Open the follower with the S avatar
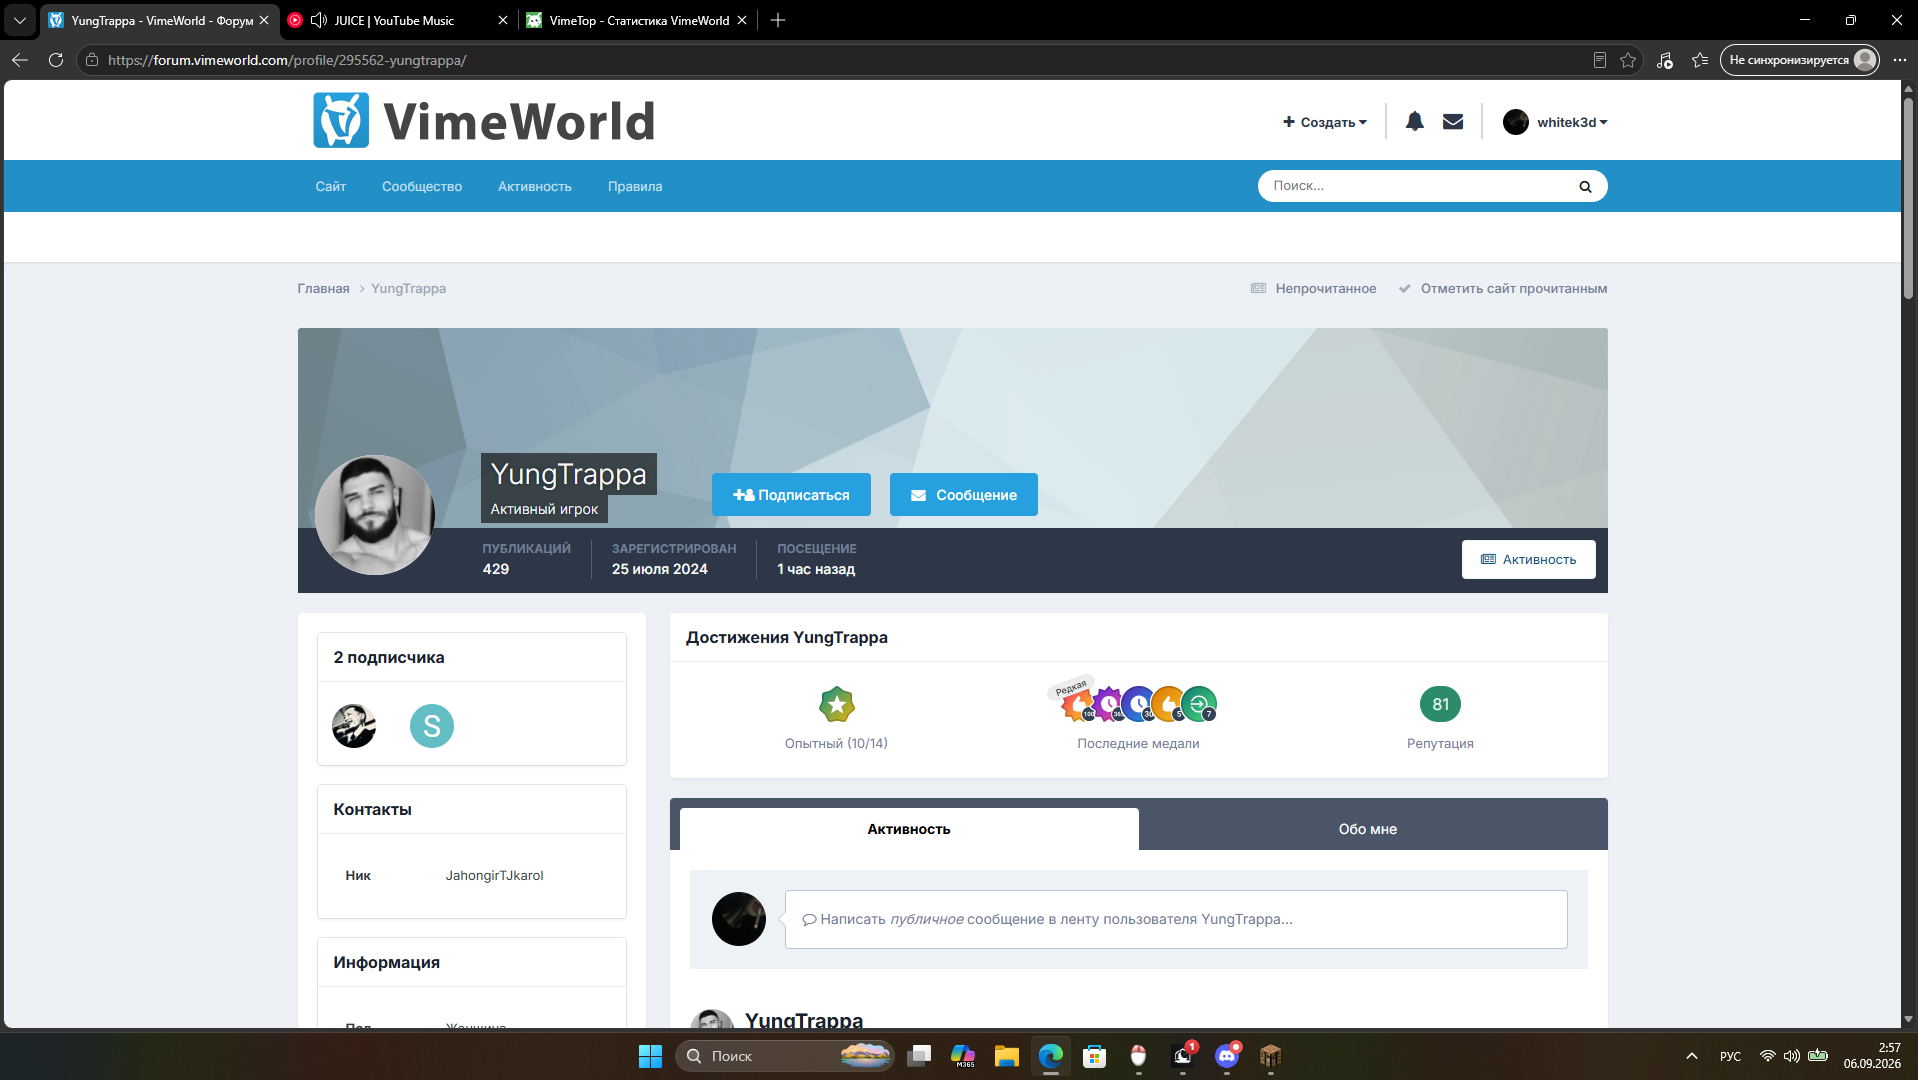 tap(432, 726)
